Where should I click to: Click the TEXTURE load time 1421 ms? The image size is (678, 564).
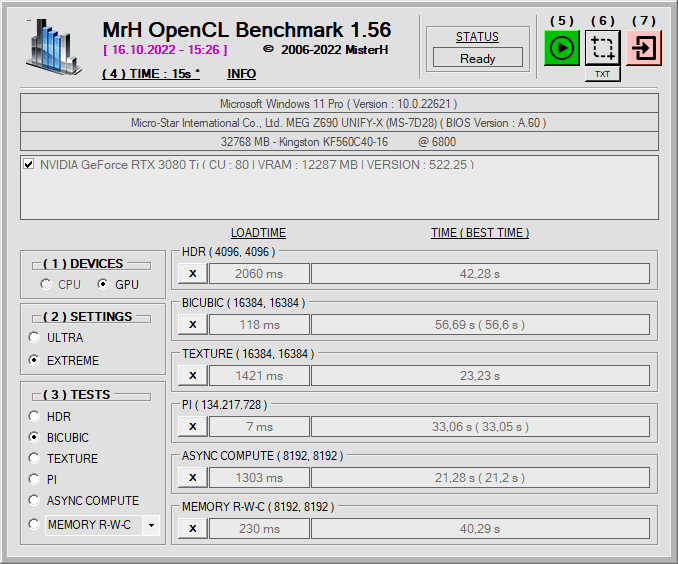(x=259, y=375)
